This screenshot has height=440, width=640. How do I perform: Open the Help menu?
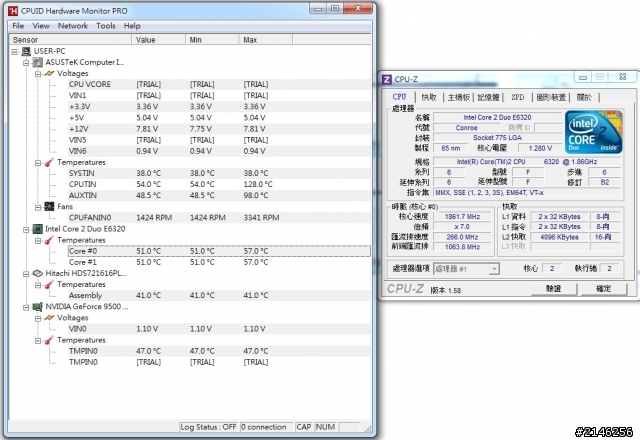132,26
